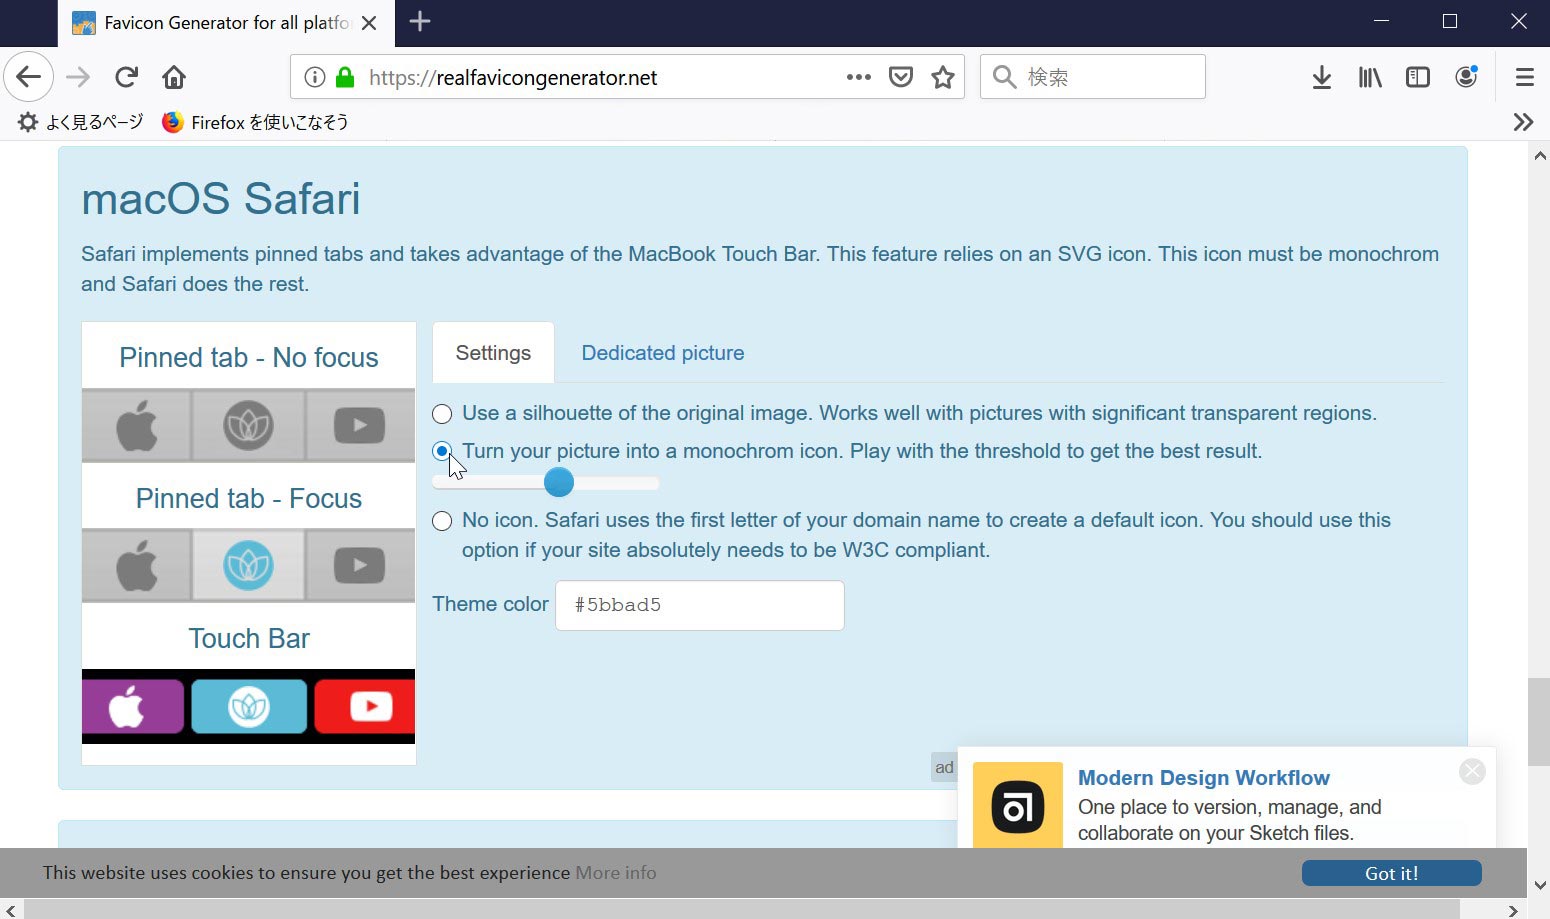Click blue lotus icon in Focus preview
1550x919 pixels.
(x=248, y=565)
